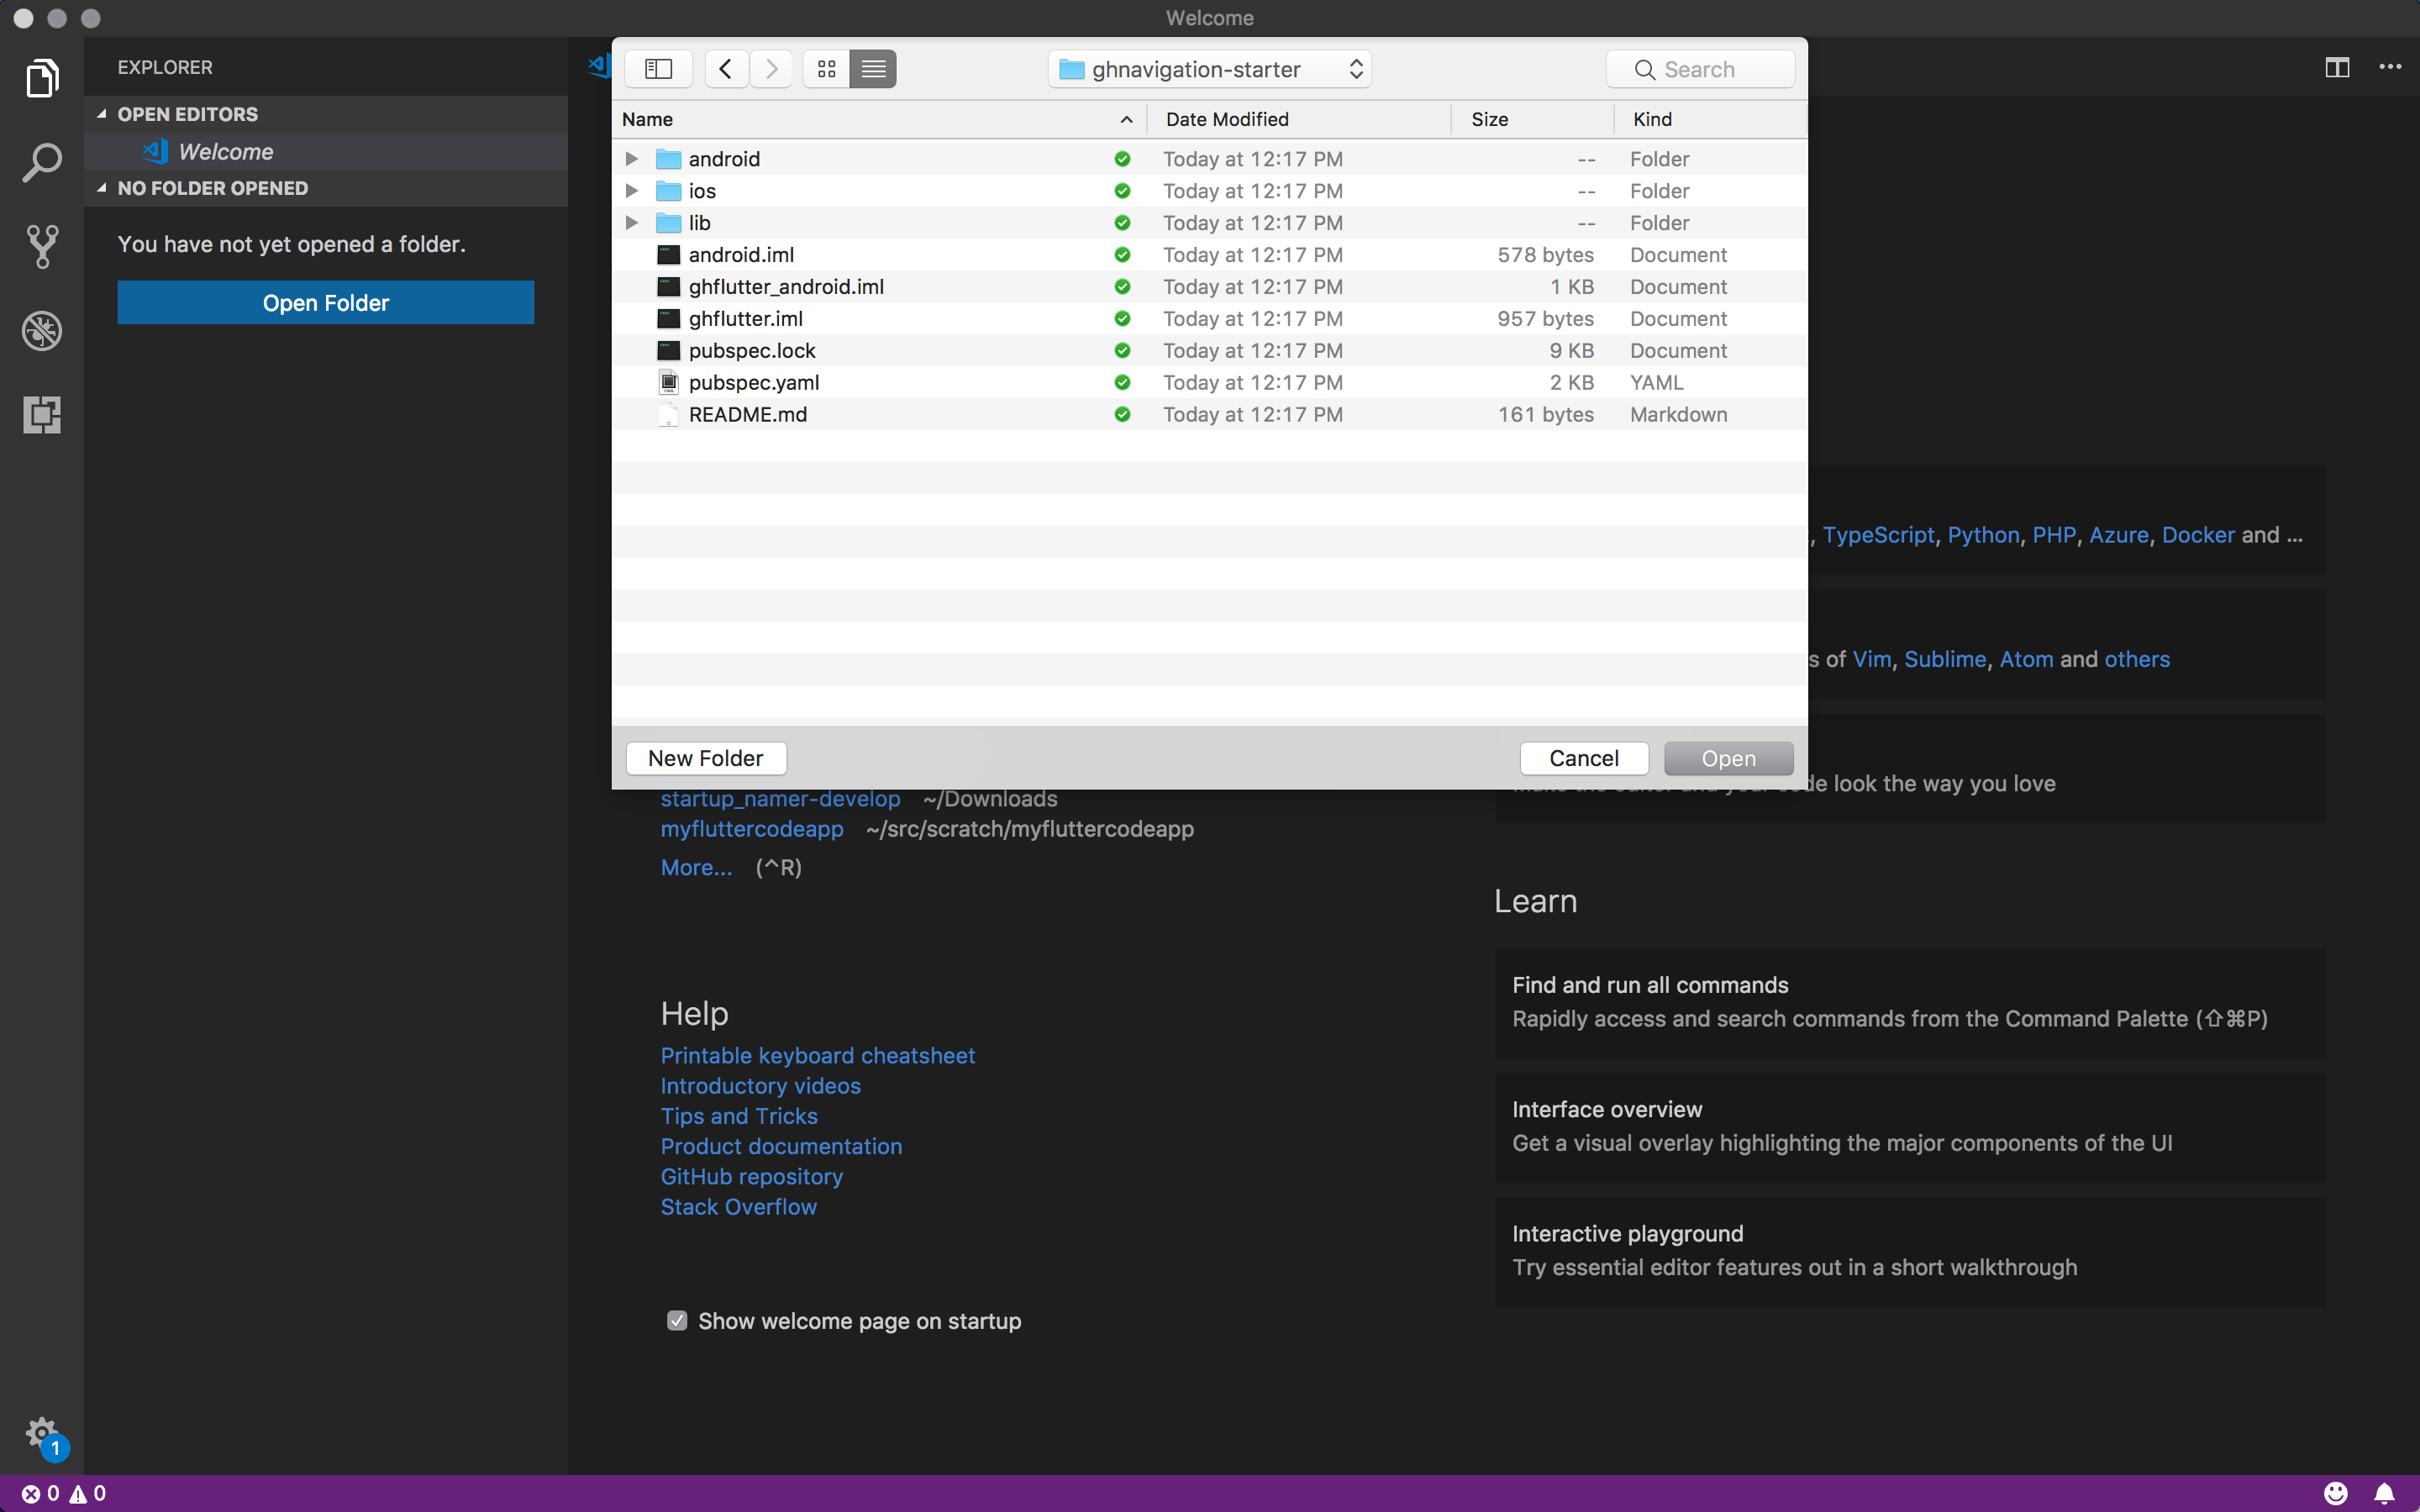Image resolution: width=2420 pixels, height=1512 pixels.
Task: Open the Source Control view
Action: click(x=42, y=246)
